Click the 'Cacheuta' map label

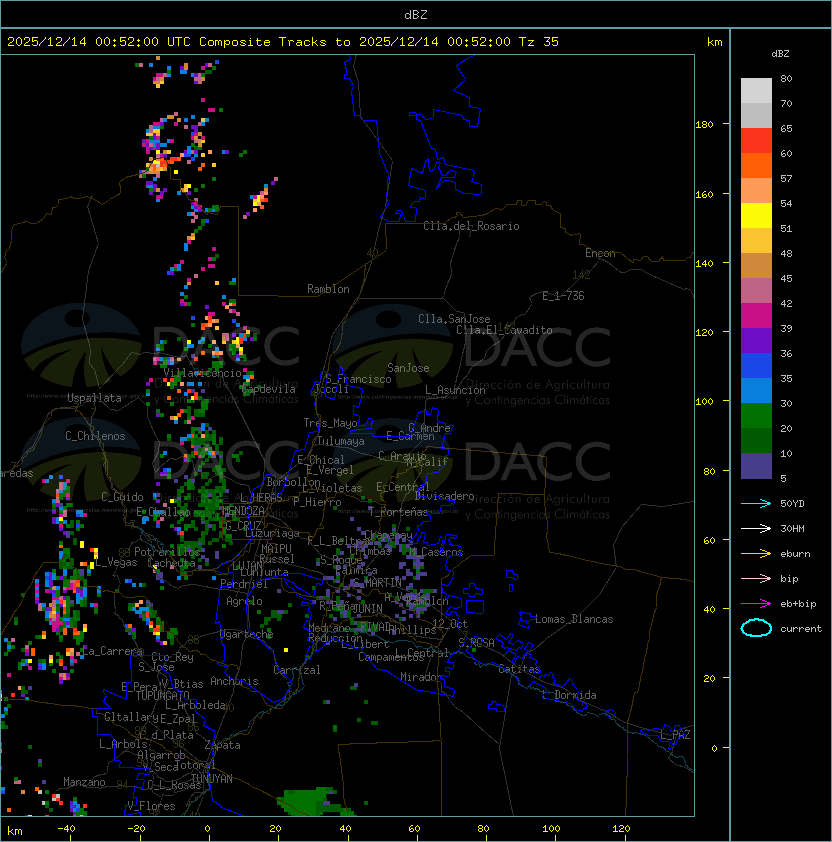coord(171,563)
